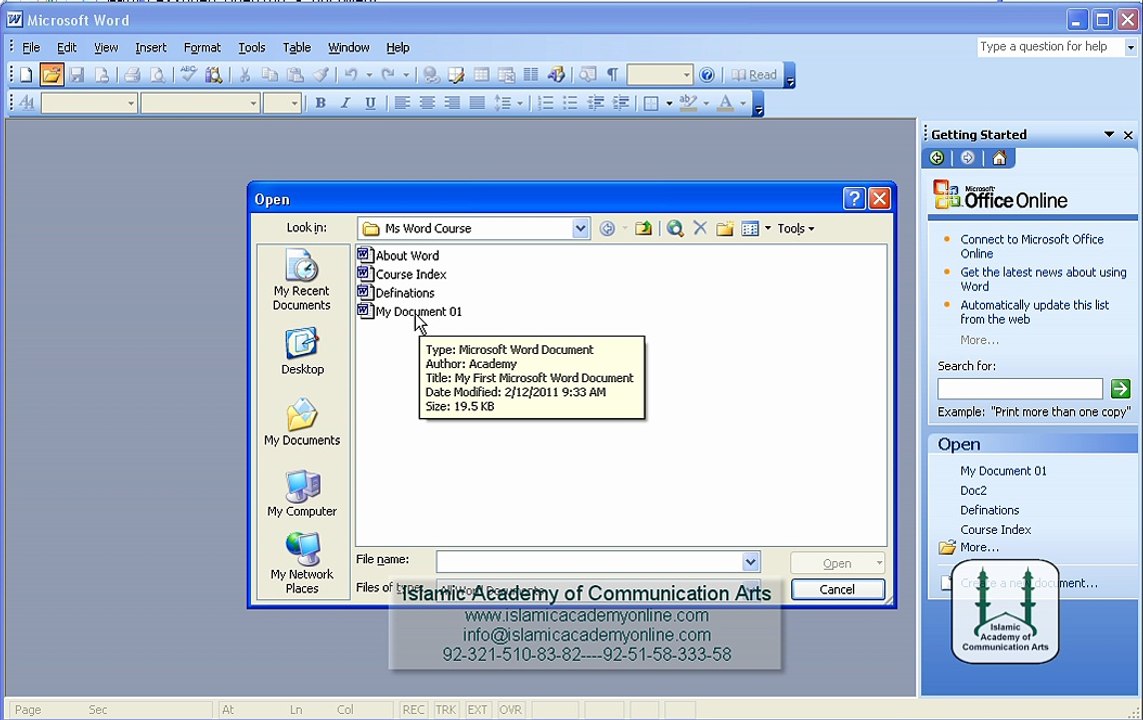Click the Increase Indent icon
The image size is (1143, 720).
[620, 103]
